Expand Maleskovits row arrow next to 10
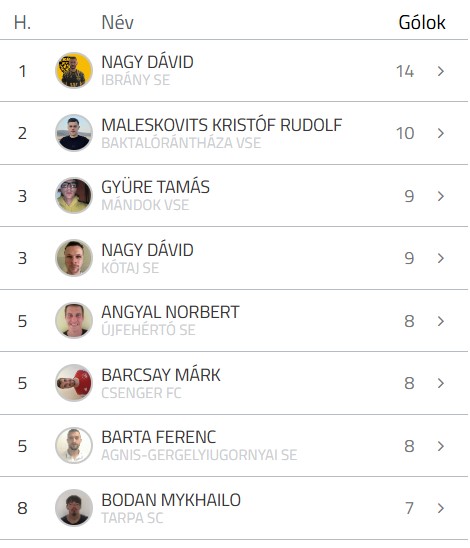The image size is (470, 548). point(441,133)
